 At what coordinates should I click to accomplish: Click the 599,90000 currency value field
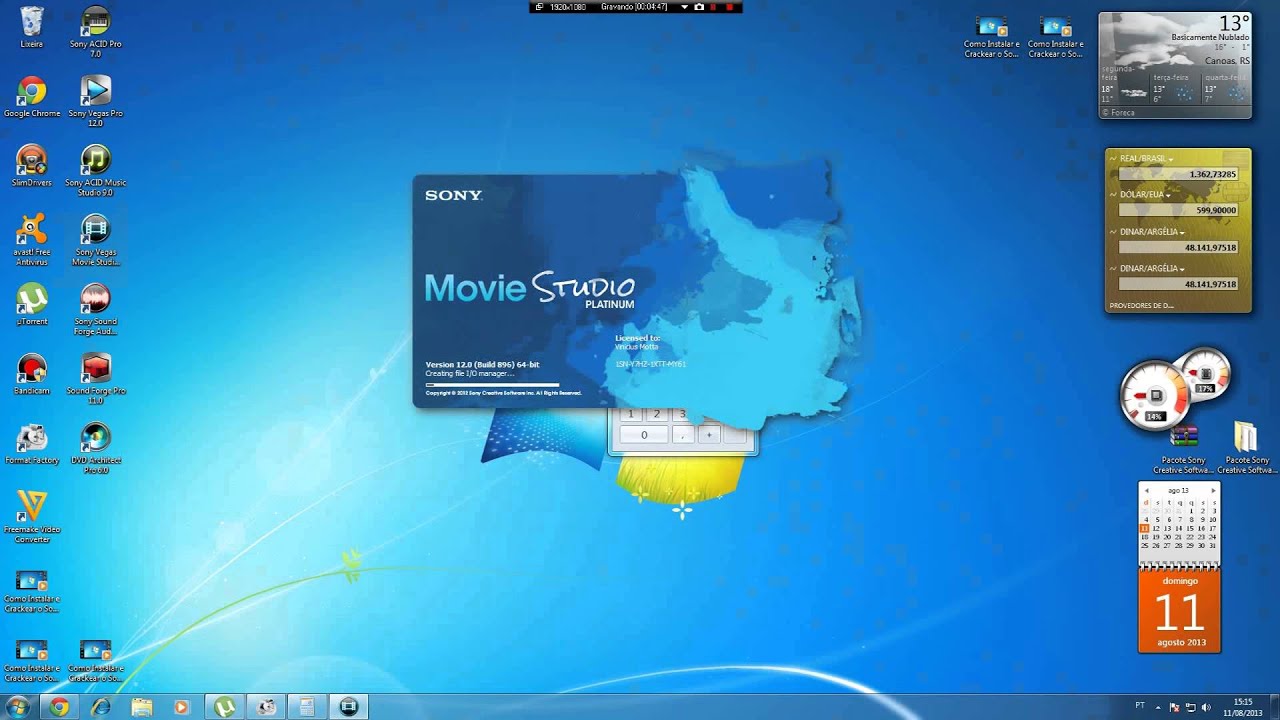point(1178,210)
